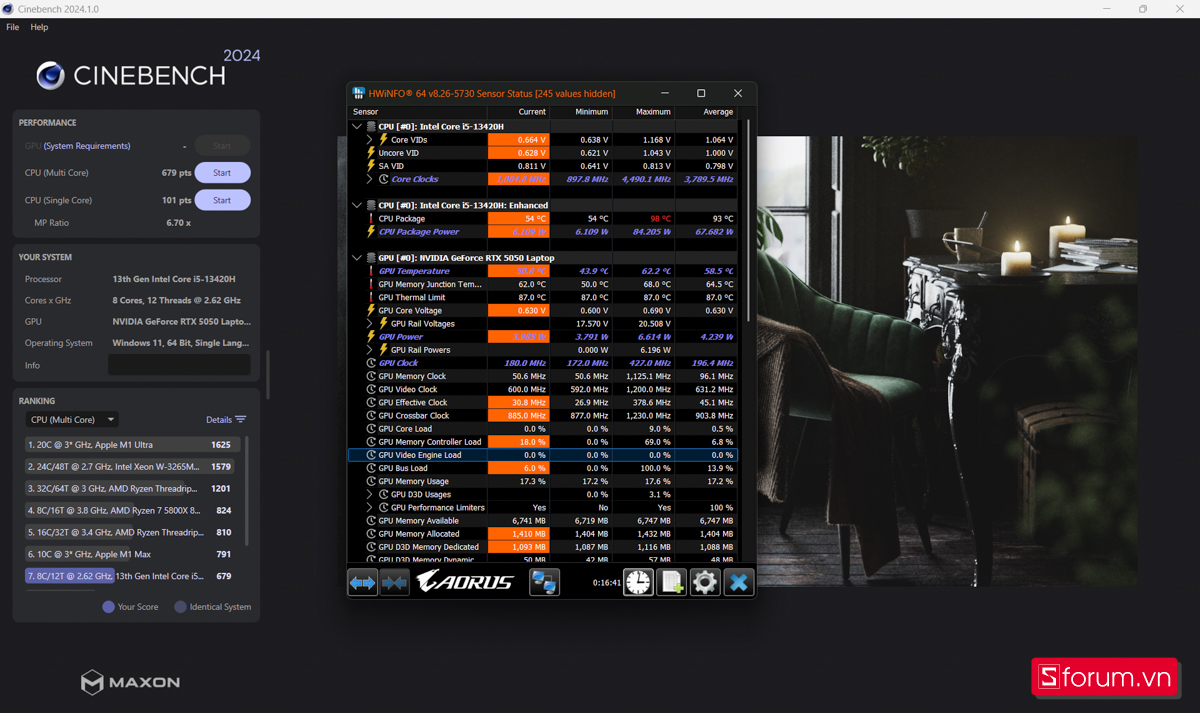
Task: Click the clock icon of GPU Memory Available
Action: coord(371,520)
